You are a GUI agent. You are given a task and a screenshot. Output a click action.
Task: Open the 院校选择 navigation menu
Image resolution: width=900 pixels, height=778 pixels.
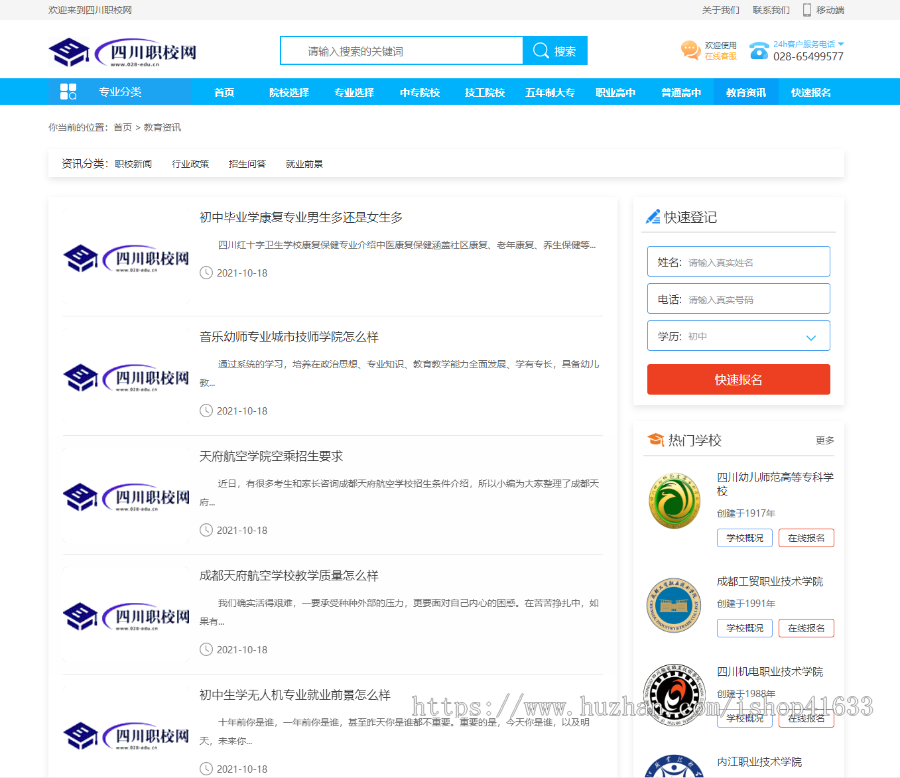tap(289, 92)
